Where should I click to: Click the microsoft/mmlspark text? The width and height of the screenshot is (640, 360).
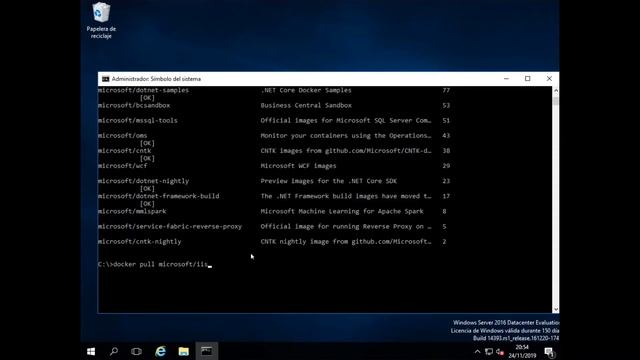[132, 211]
